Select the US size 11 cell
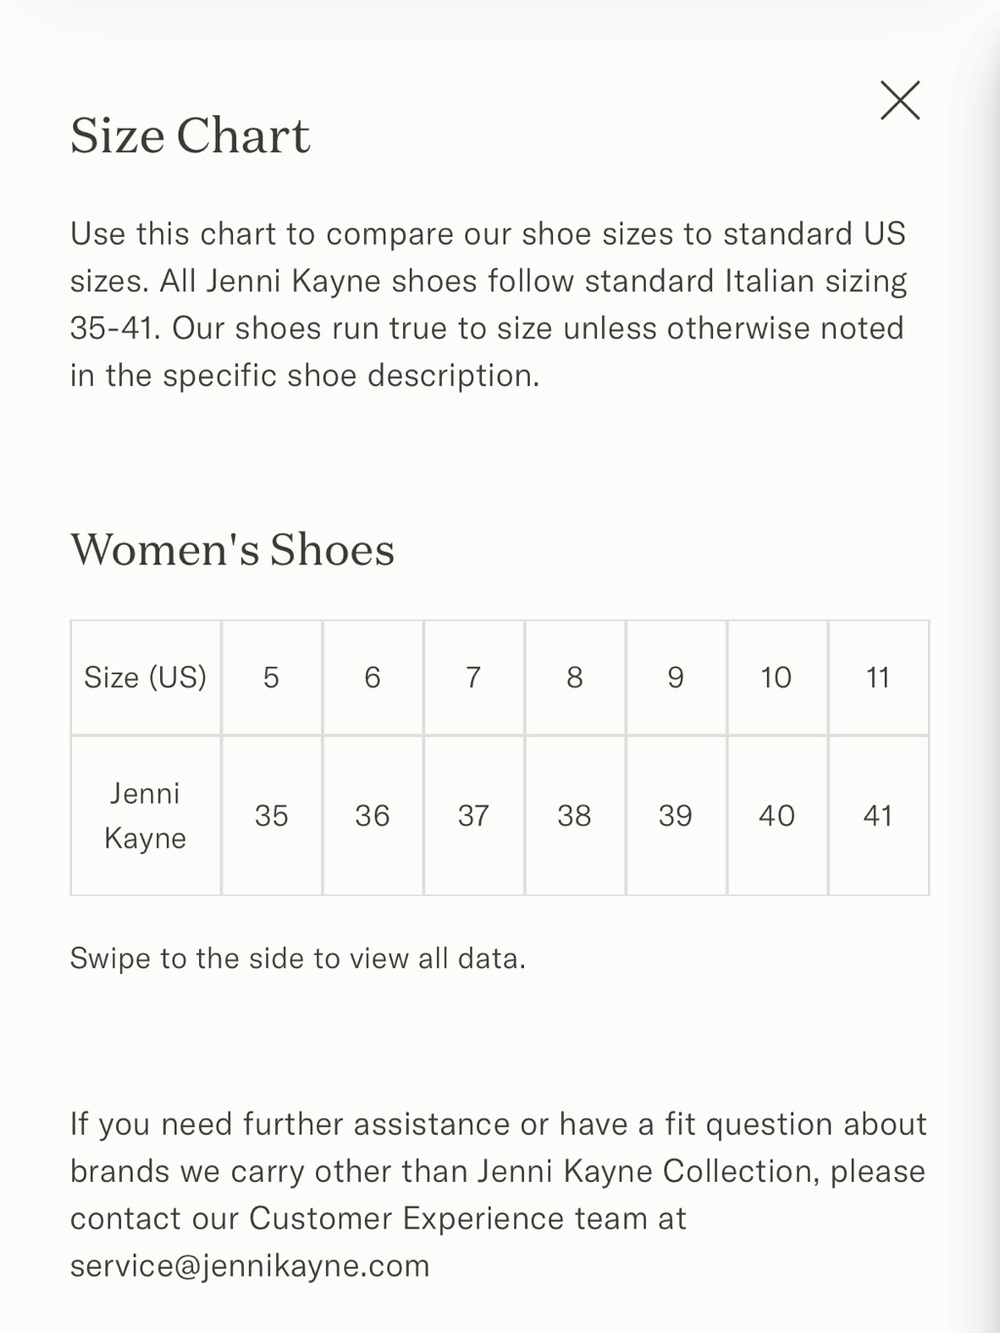This screenshot has height=1333, width=1000. pyautogui.click(x=878, y=678)
